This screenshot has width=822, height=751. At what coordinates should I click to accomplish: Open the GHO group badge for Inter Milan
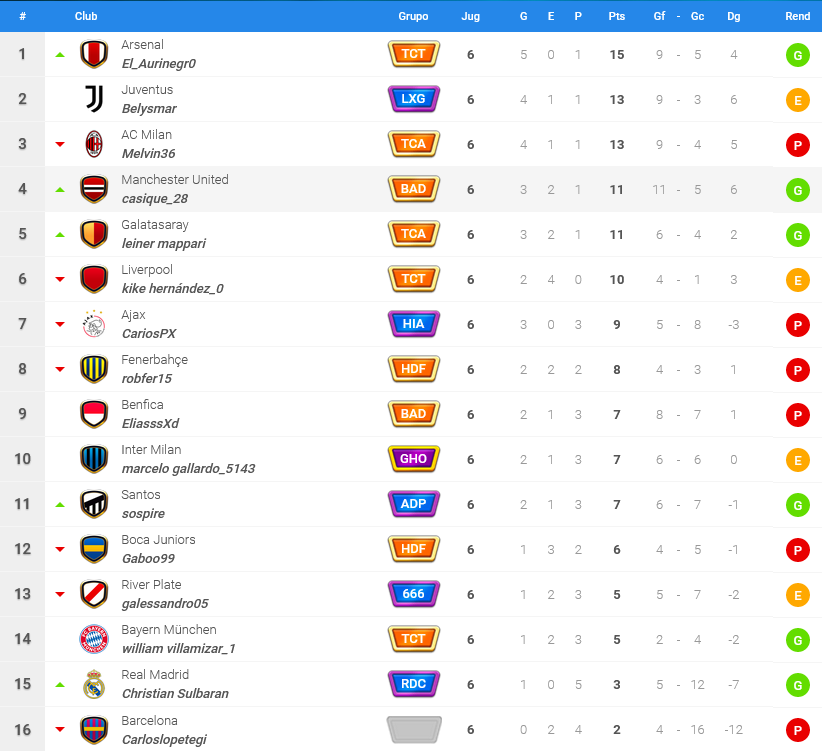click(414, 459)
